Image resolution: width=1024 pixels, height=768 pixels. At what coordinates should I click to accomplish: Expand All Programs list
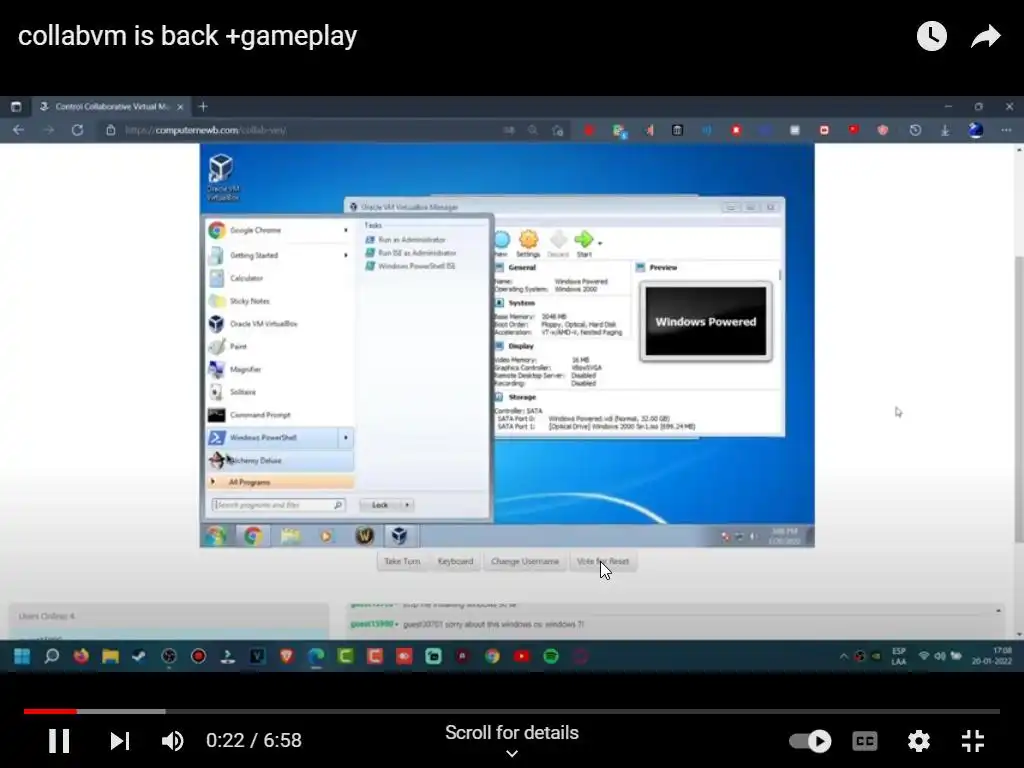coord(280,482)
